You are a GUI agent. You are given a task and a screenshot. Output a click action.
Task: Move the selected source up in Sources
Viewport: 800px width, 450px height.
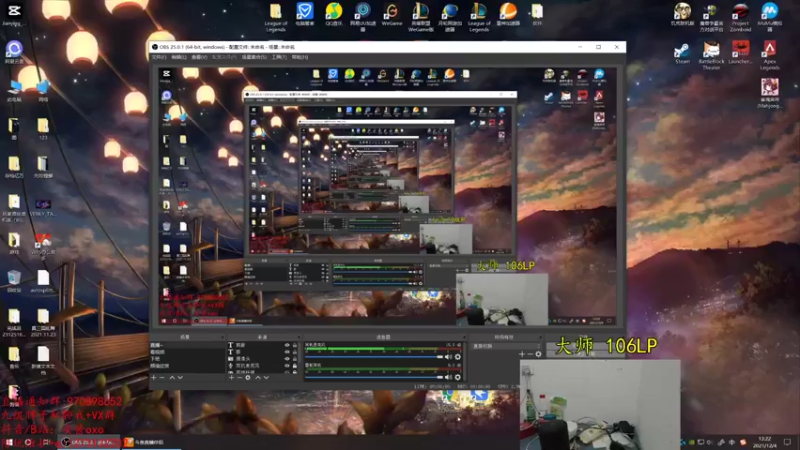point(258,378)
